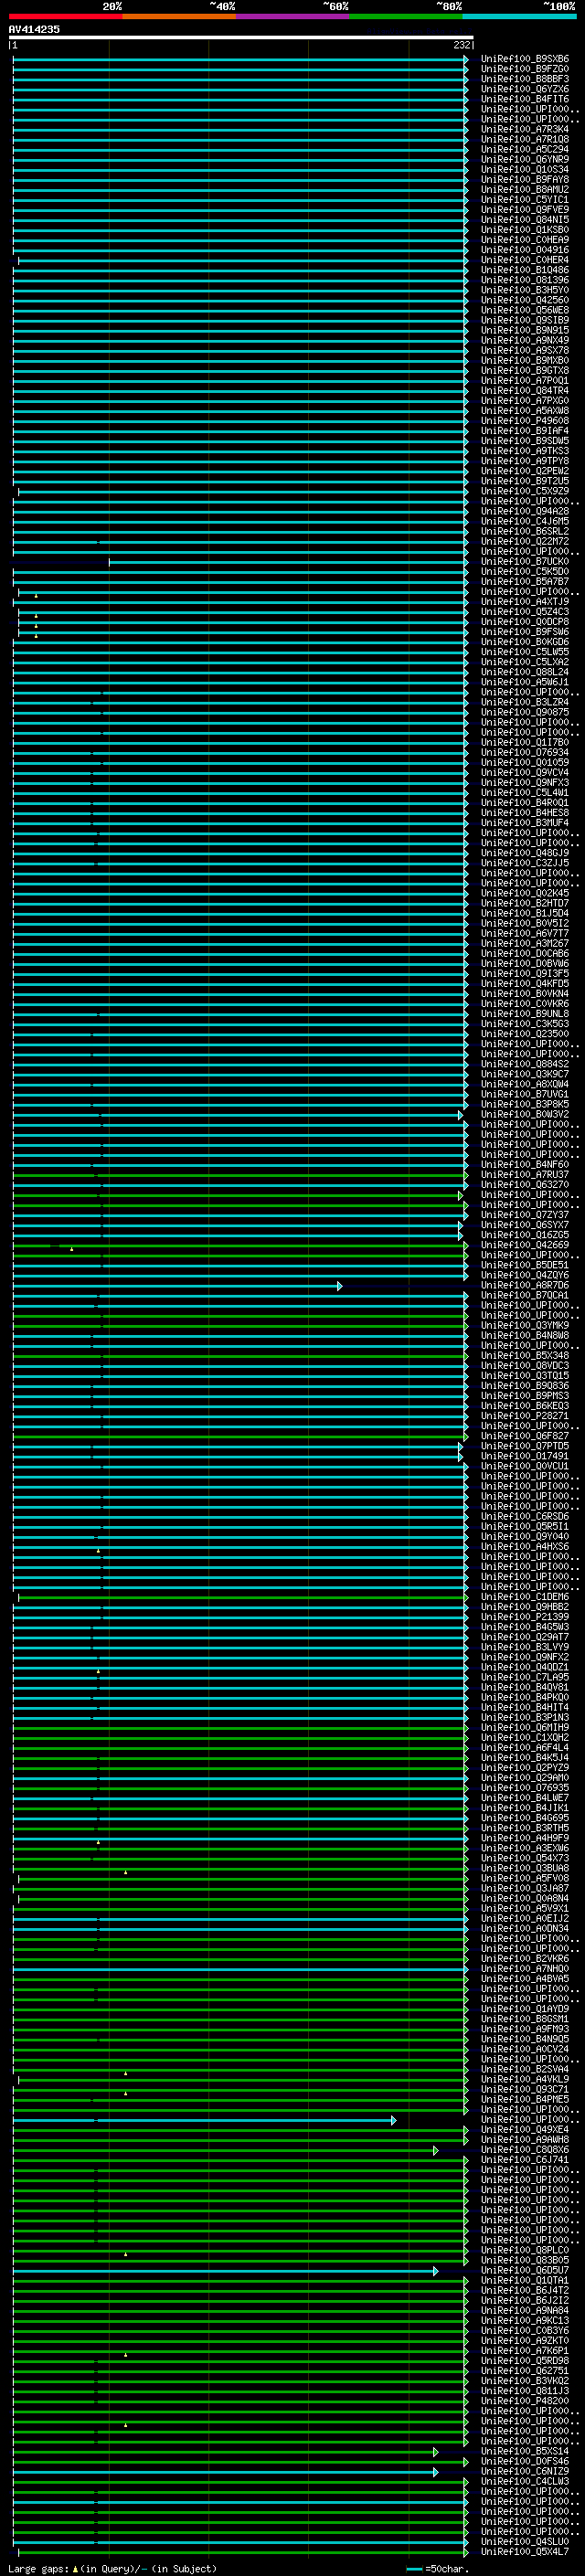Select hit label UniRef100_Q42560
The width and height of the screenshot is (585, 2576).
[x=525, y=300]
